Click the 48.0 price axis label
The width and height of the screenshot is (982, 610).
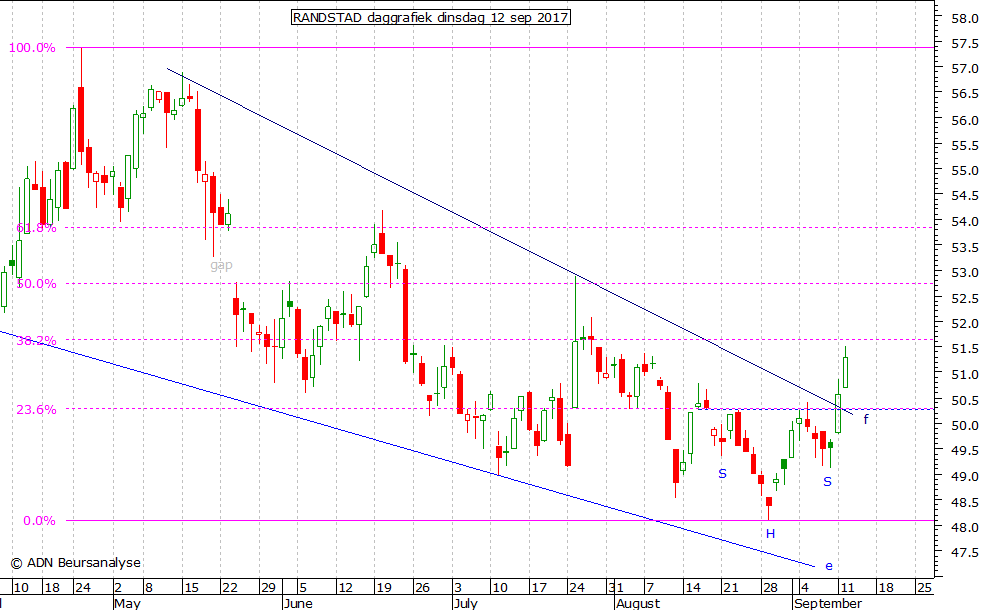point(964,527)
